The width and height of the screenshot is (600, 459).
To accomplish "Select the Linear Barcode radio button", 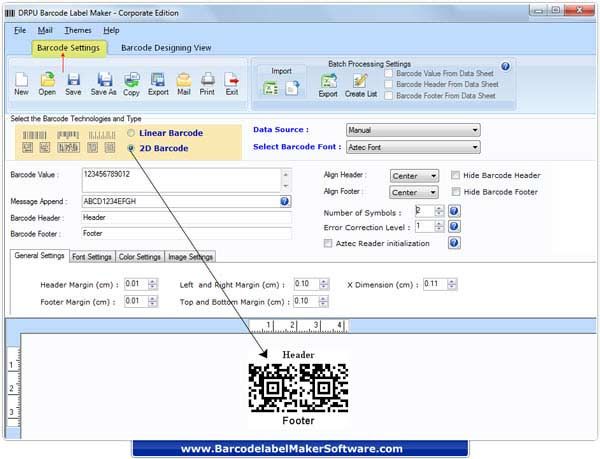I will tap(132, 133).
